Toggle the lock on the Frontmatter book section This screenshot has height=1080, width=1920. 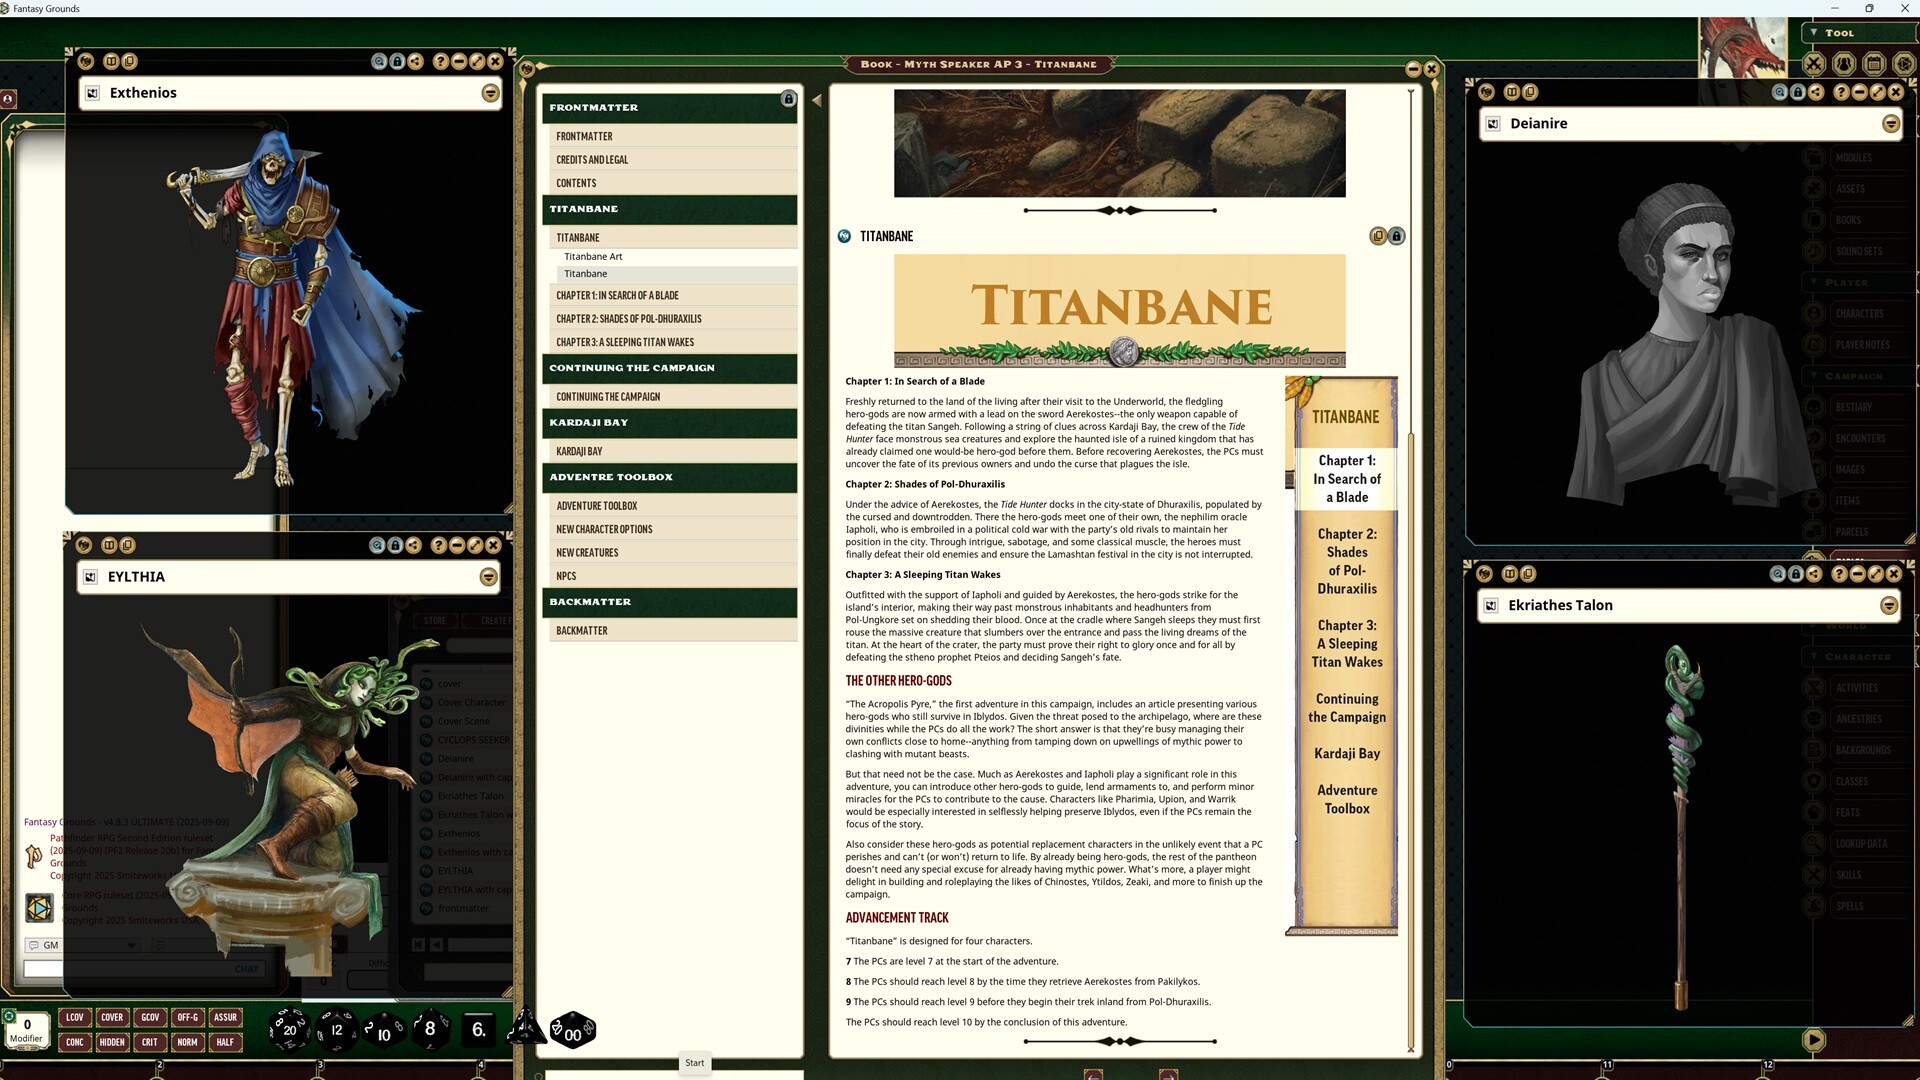click(x=788, y=99)
